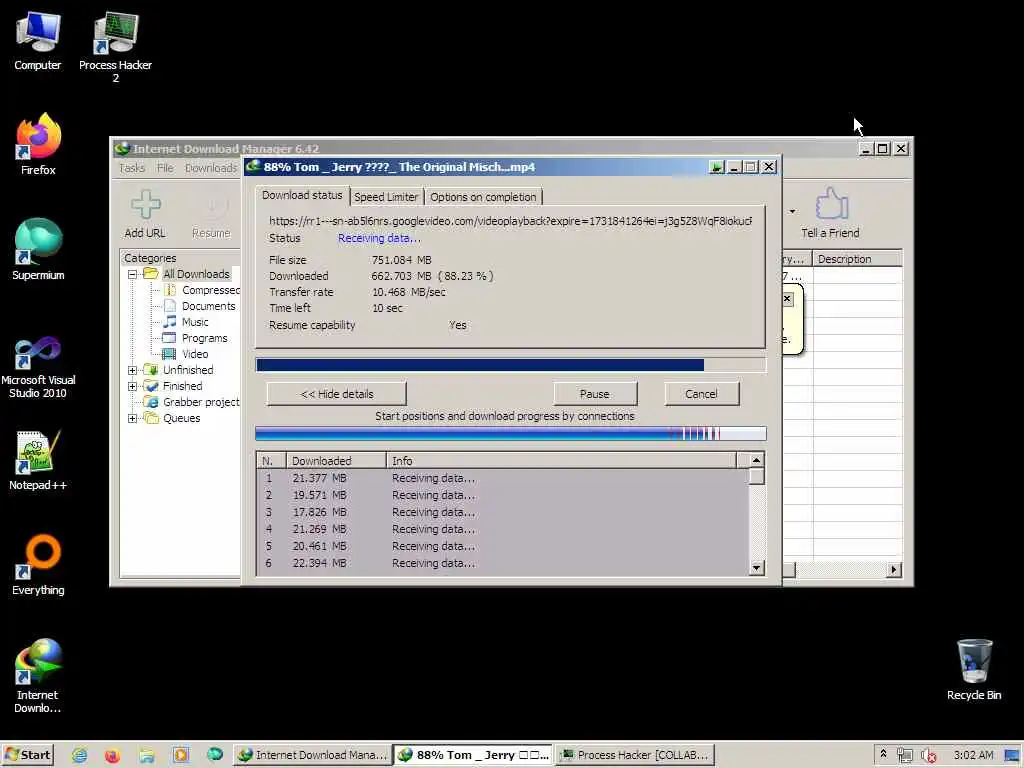Switch to the Speed Limiter tab
Screen dimensions: 1024x768
click(x=386, y=197)
